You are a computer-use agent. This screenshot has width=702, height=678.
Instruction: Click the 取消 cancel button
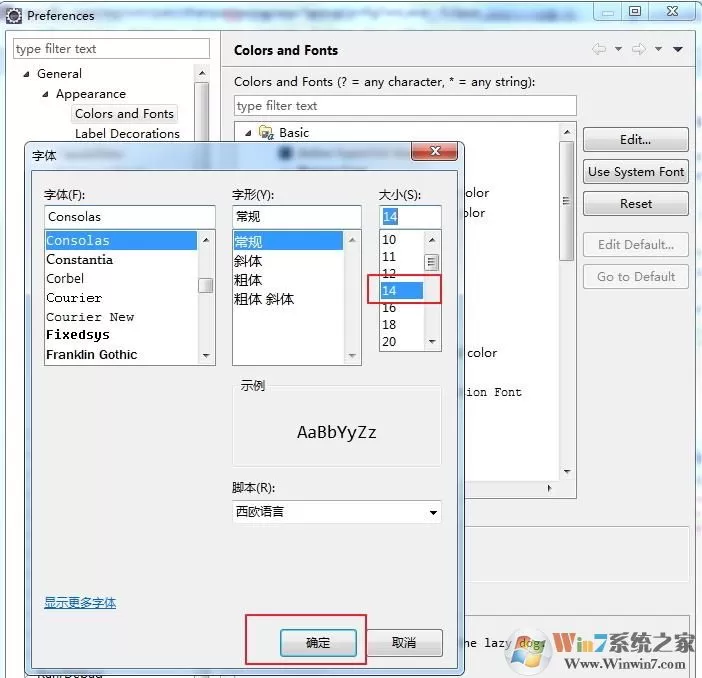click(x=404, y=643)
